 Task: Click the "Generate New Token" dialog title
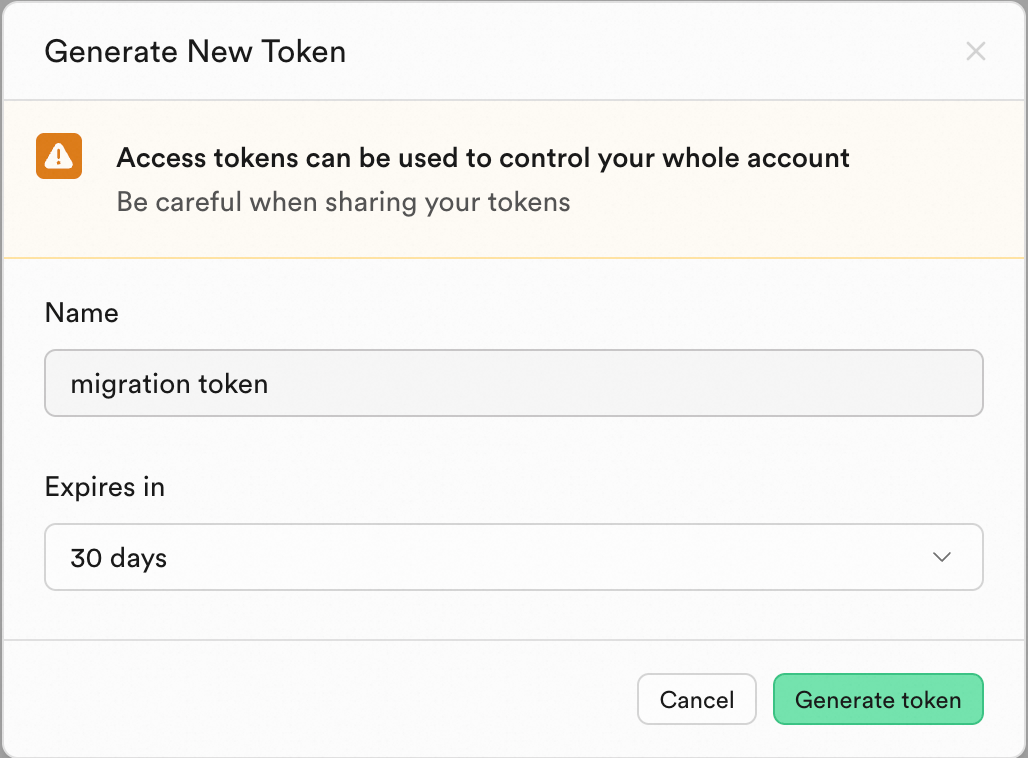click(195, 52)
